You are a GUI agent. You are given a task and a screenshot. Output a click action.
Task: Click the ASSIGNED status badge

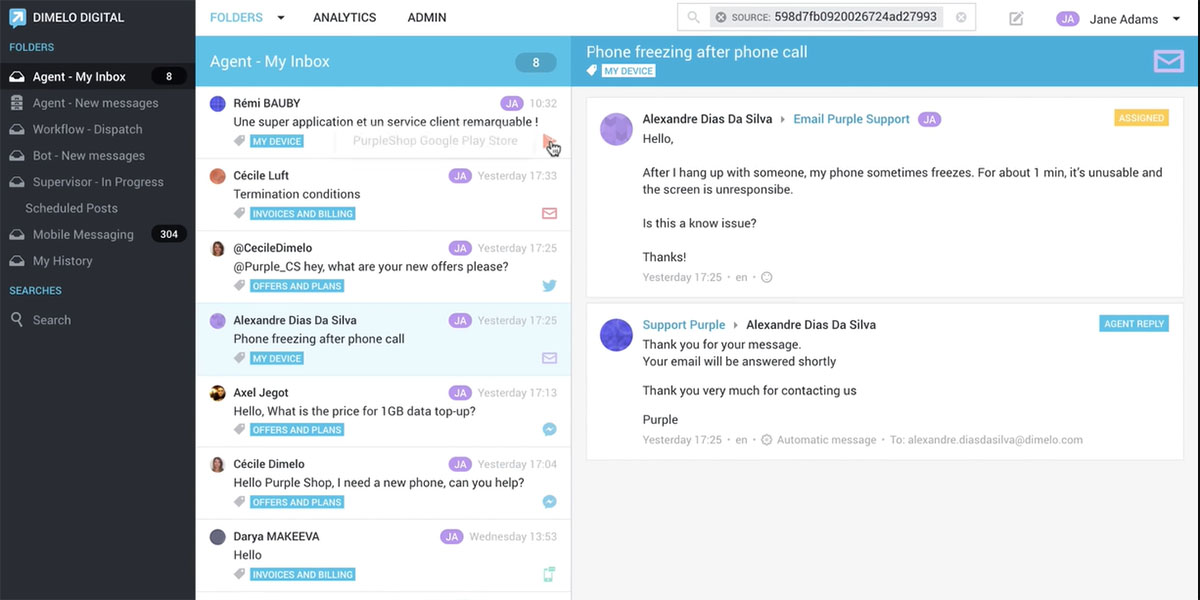click(1141, 118)
